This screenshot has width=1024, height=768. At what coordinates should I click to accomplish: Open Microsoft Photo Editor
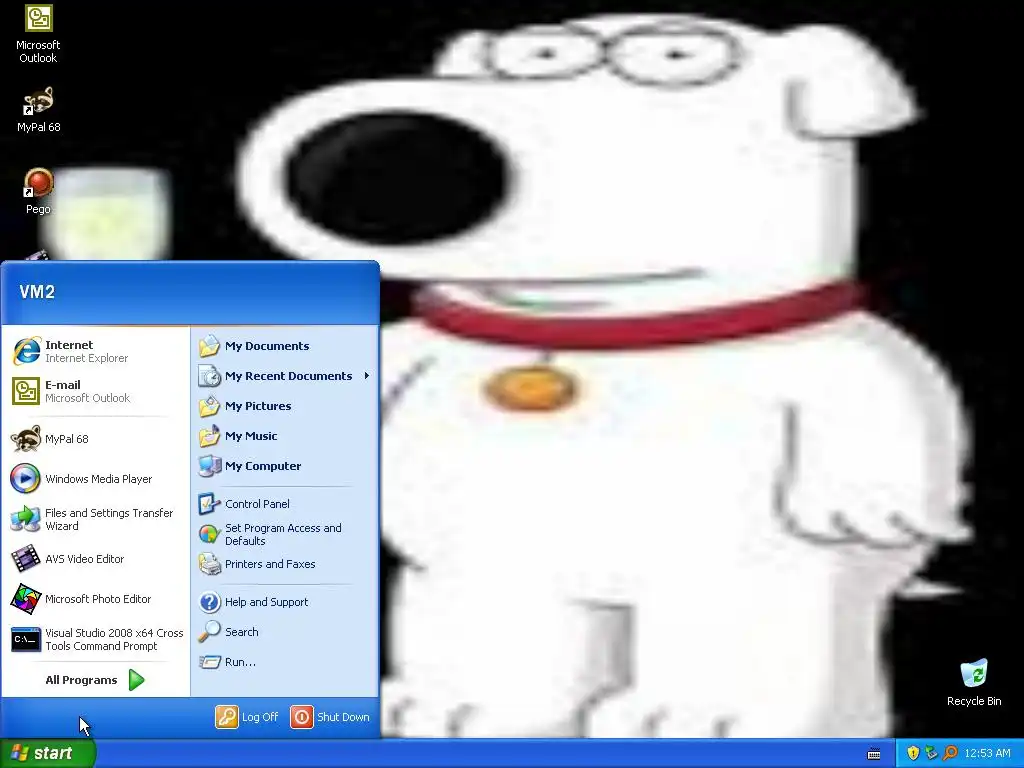coord(95,599)
